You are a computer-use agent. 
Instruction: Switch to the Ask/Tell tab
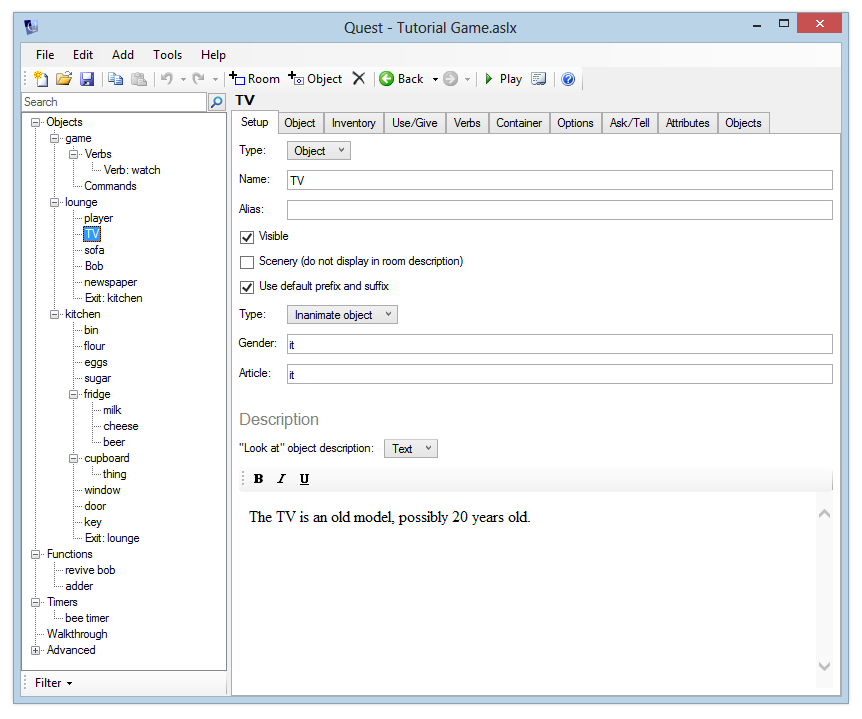[629, 123]
